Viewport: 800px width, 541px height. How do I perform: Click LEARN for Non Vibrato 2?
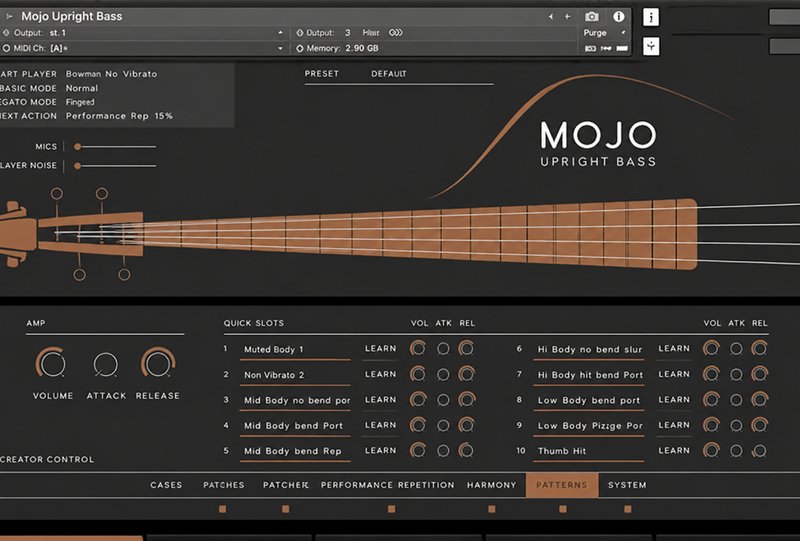[381, 374]
